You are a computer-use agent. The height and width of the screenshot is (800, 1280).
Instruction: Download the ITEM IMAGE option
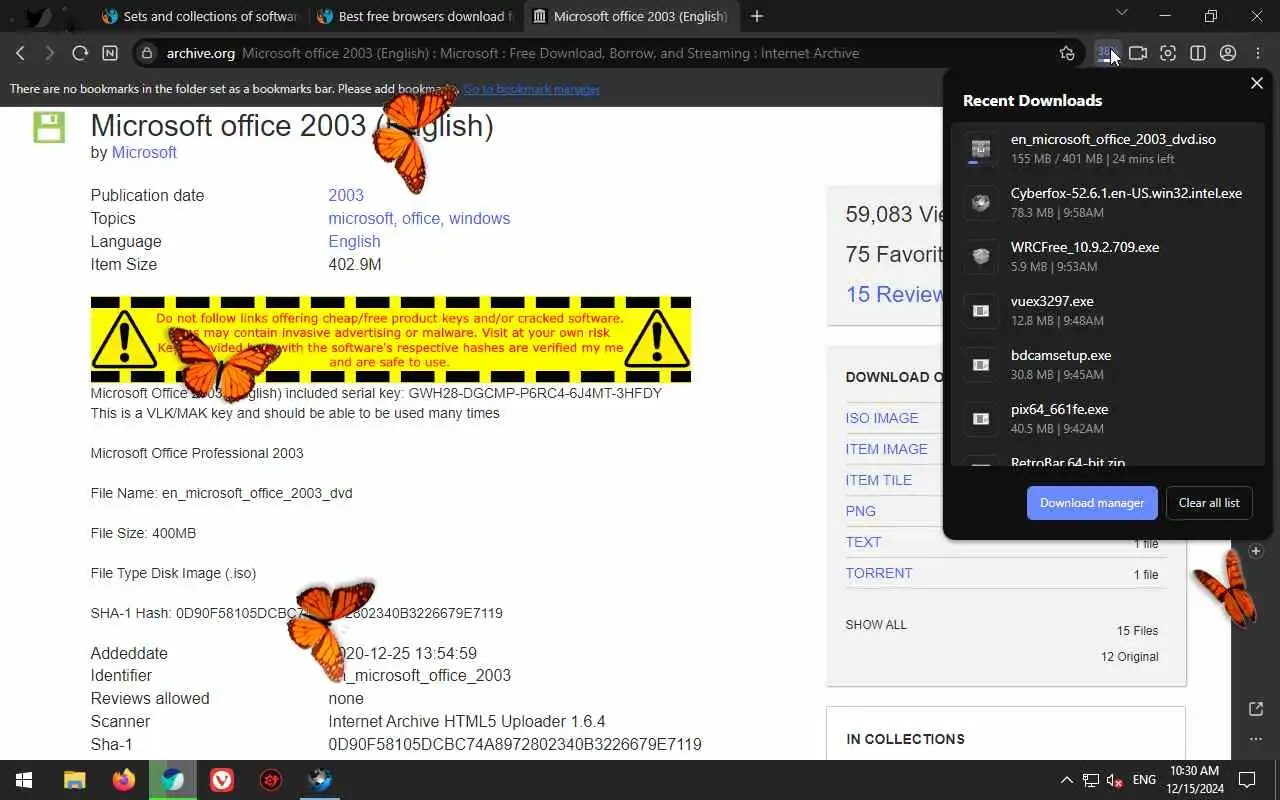[887, 449]
